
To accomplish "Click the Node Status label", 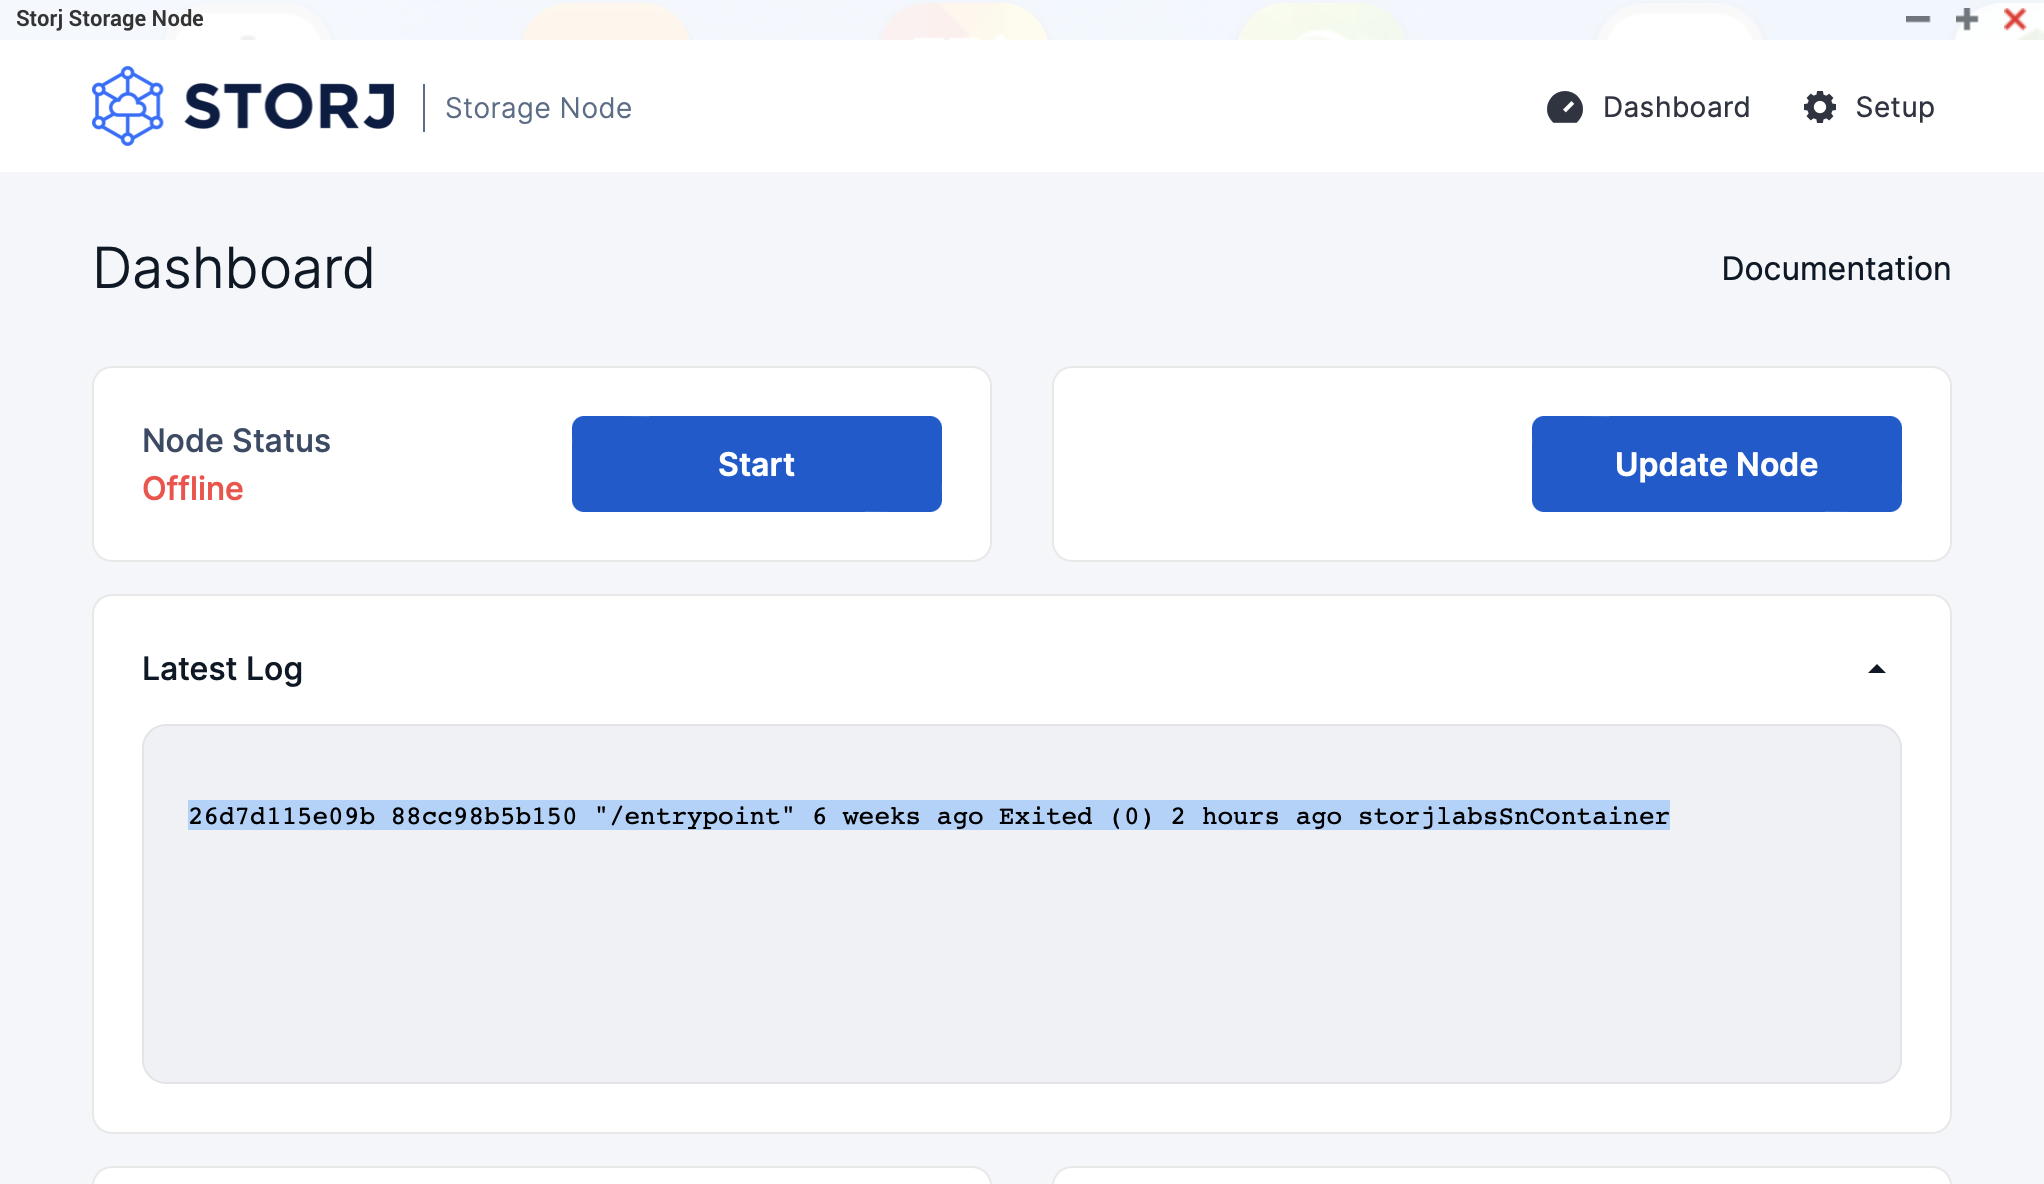I will (236, 440).
